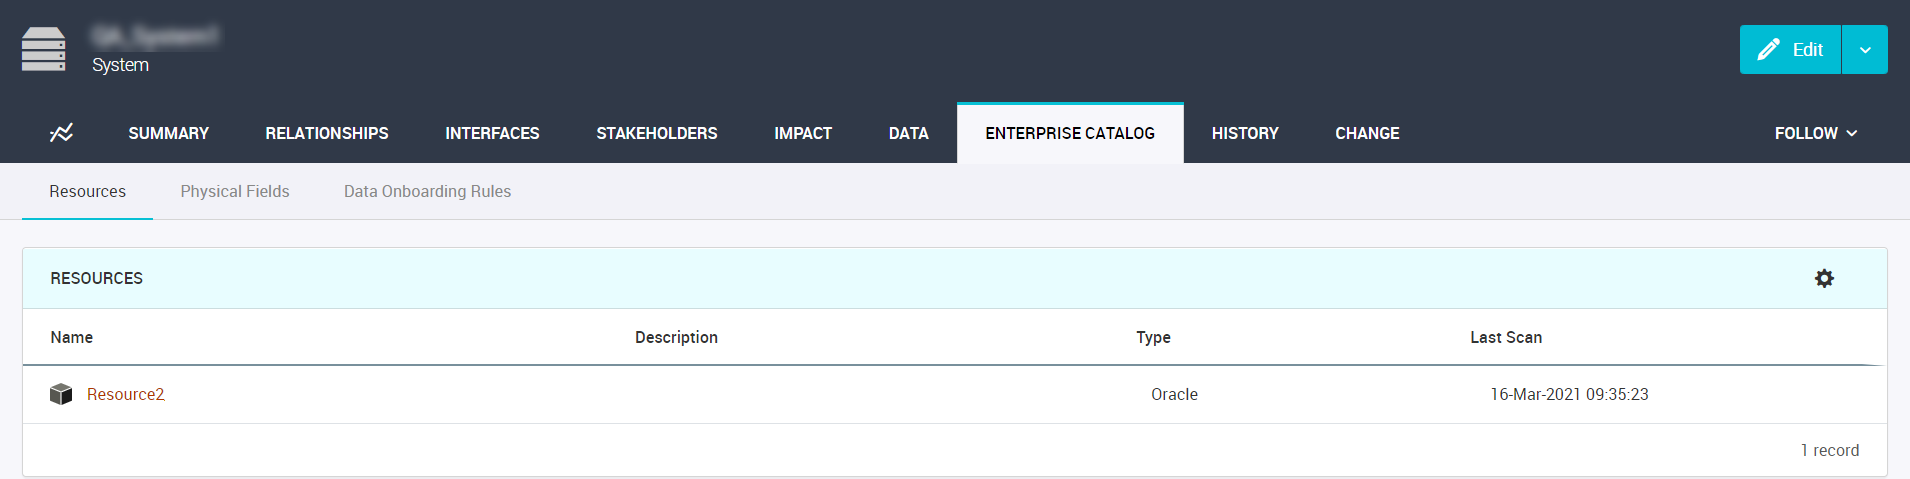
Task: Expand the Edit button dropdown arrow
Action: pyautogui.click(x=1865, y=49)
